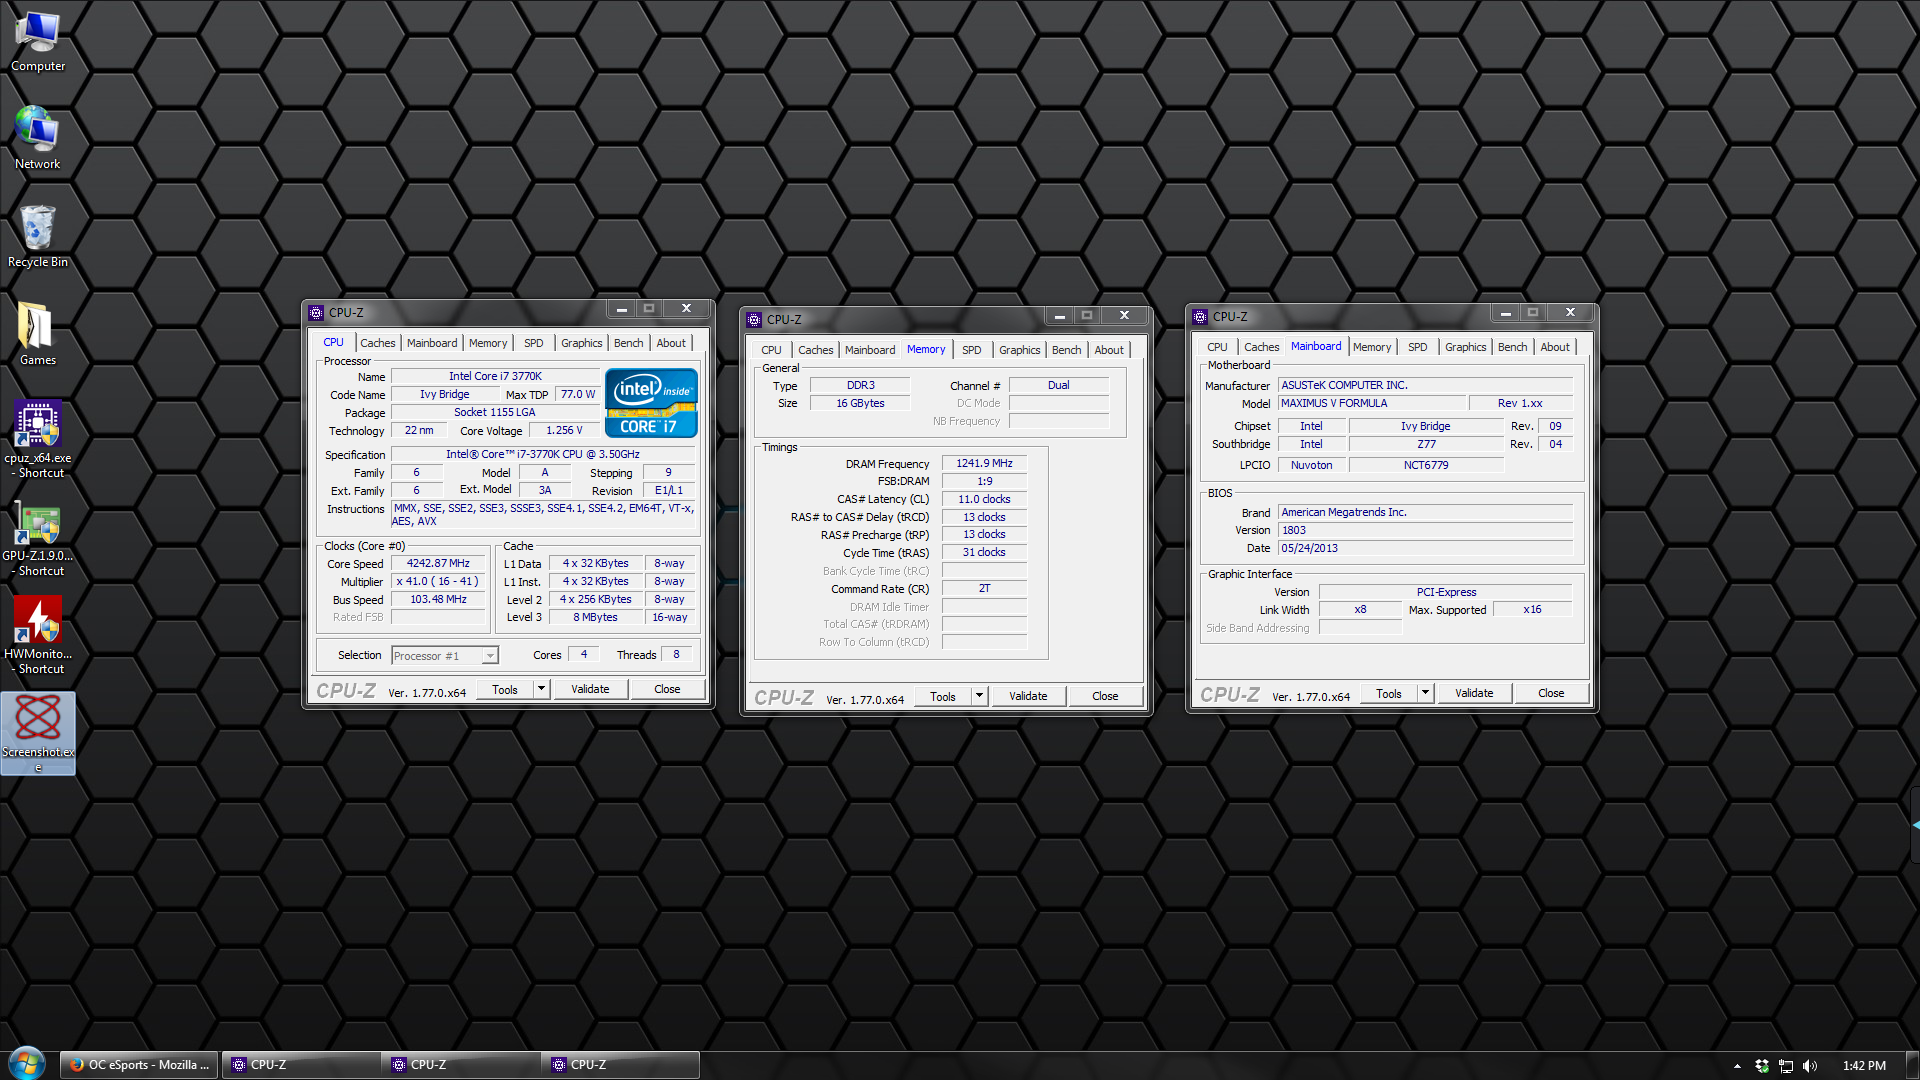The width and height of the screenshot is (1920, 1080).
Task: Click the Bus Speed value 103.48 MHz
Action: [x=438, y=600]
